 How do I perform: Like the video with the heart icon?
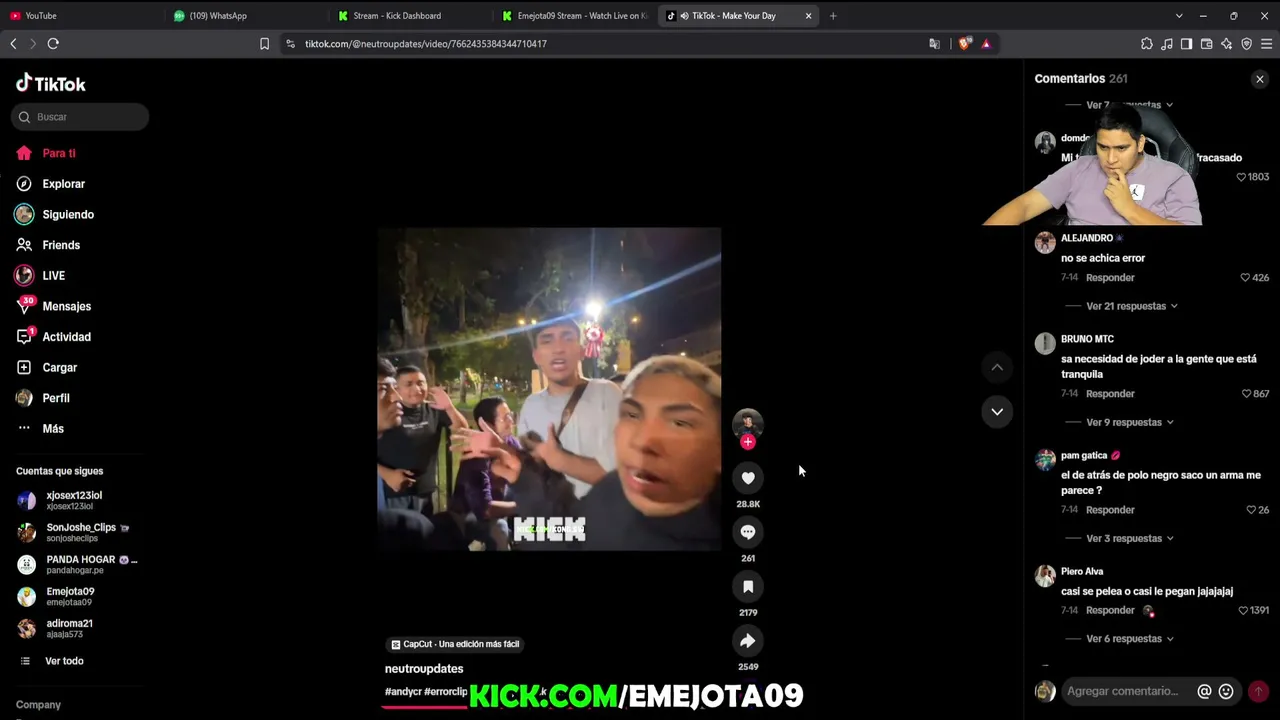(x=748, y=478)
